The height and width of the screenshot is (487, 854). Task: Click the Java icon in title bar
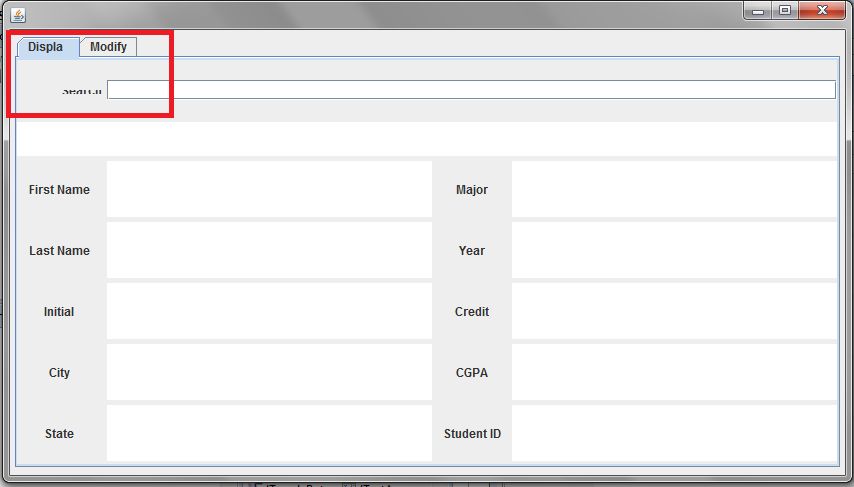tap(18, 15)
